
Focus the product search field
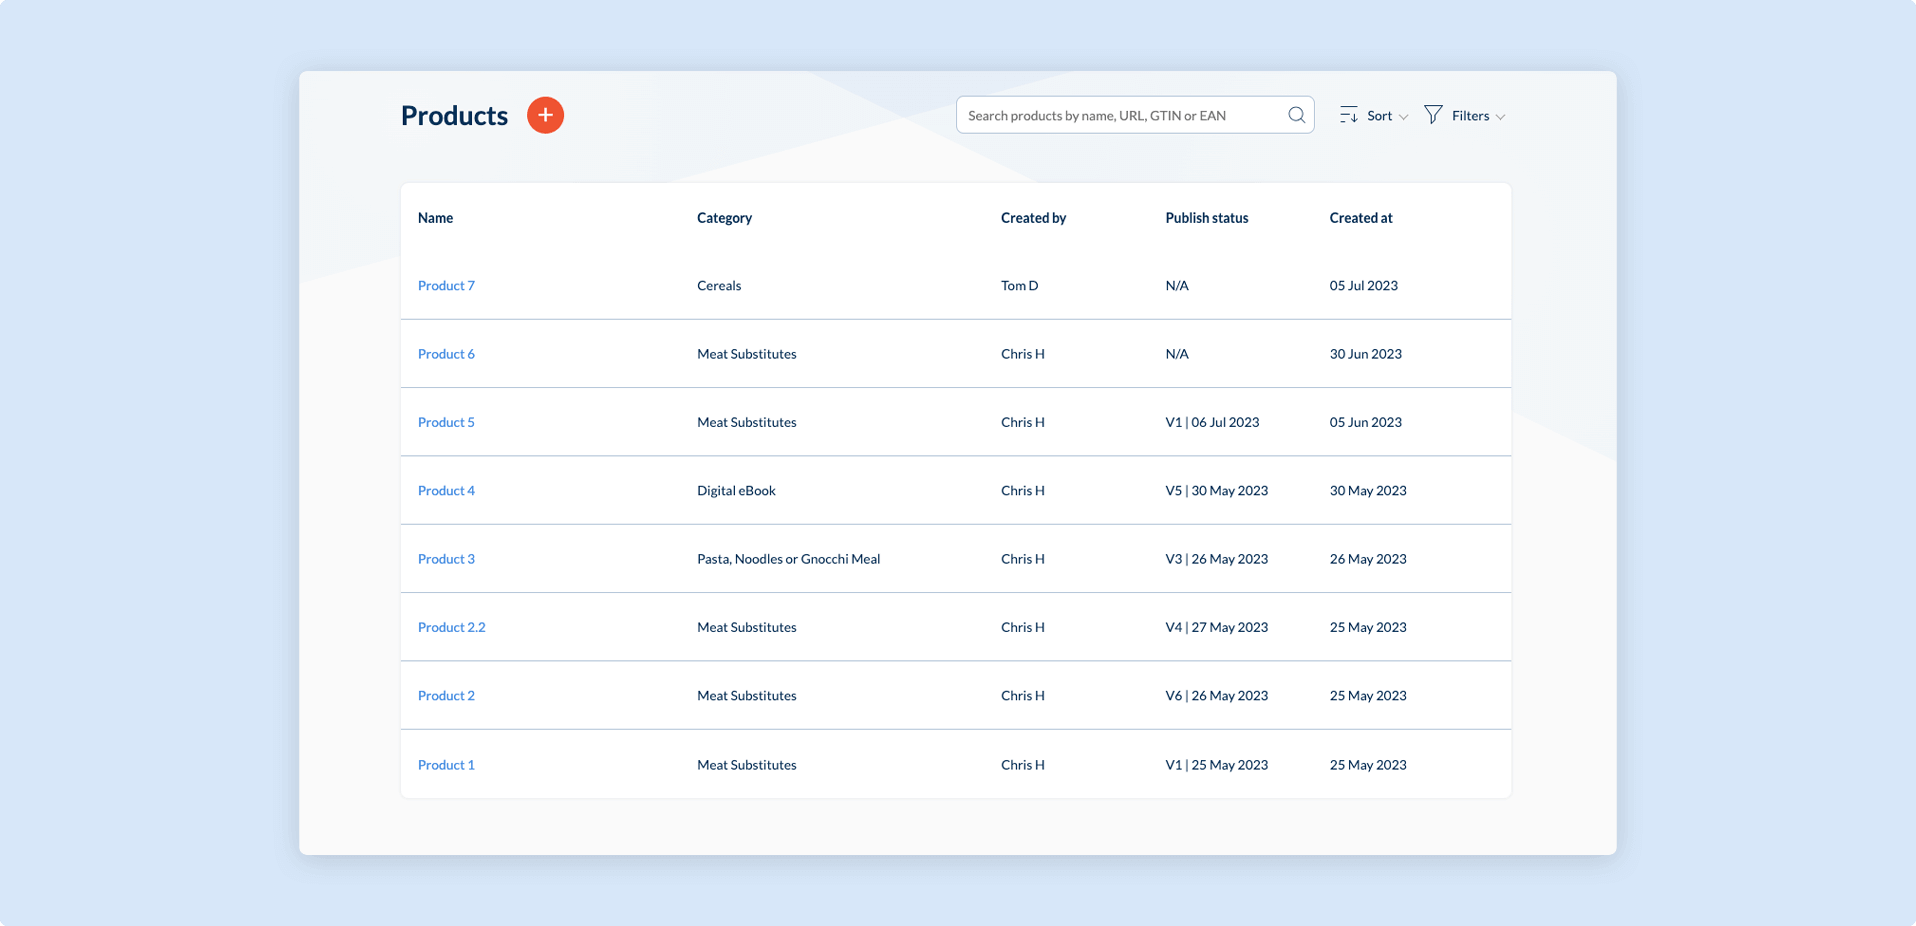pyautogui.click(x=1135, y=115)
